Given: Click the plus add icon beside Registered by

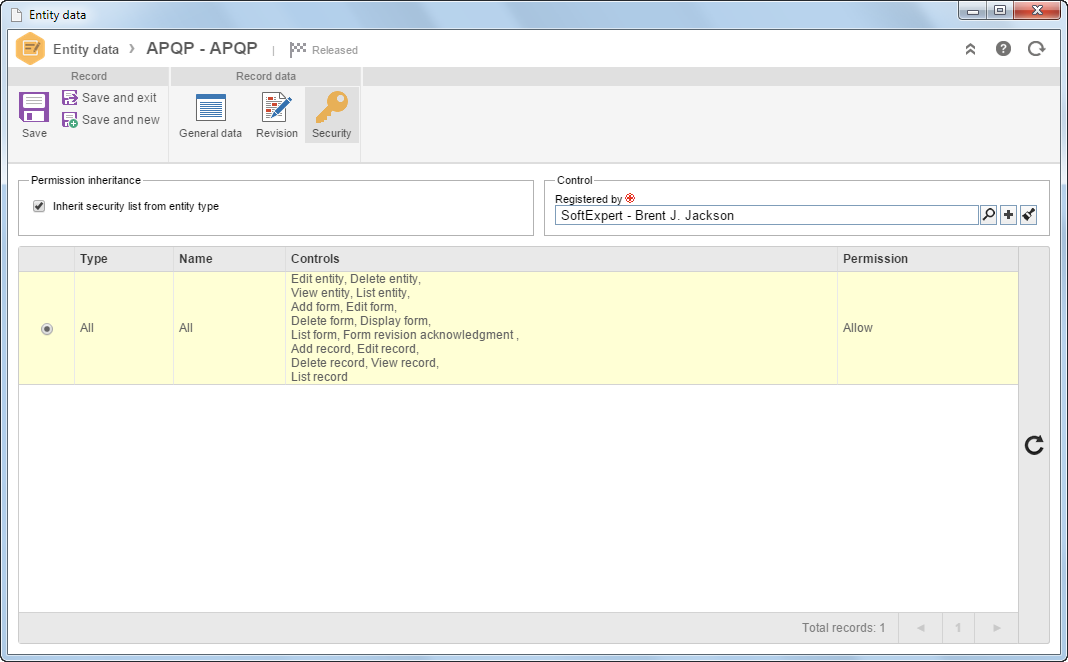Looking at the screenshot, I should [x=1009, y=215].
